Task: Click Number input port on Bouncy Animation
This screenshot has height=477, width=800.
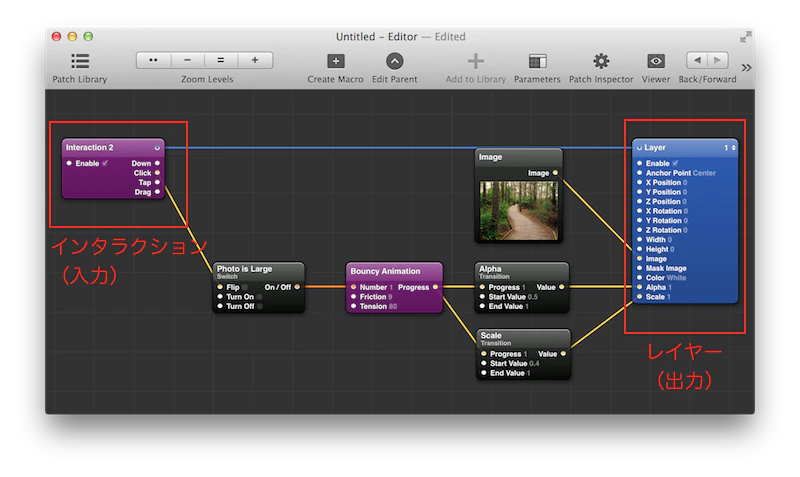Action: point(353,287)
